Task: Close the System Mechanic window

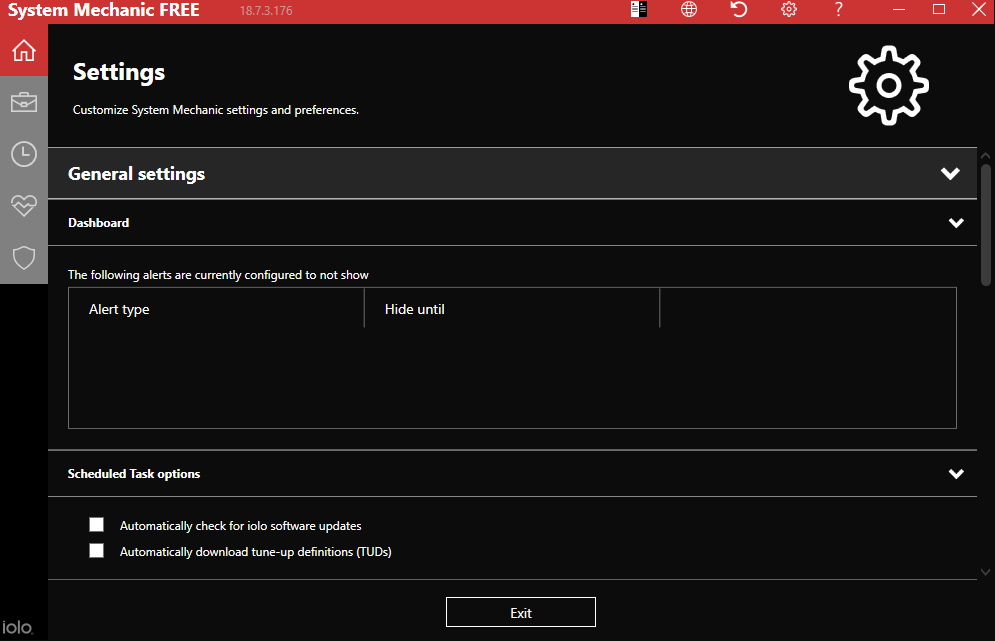Action: [x=979, y=10]
